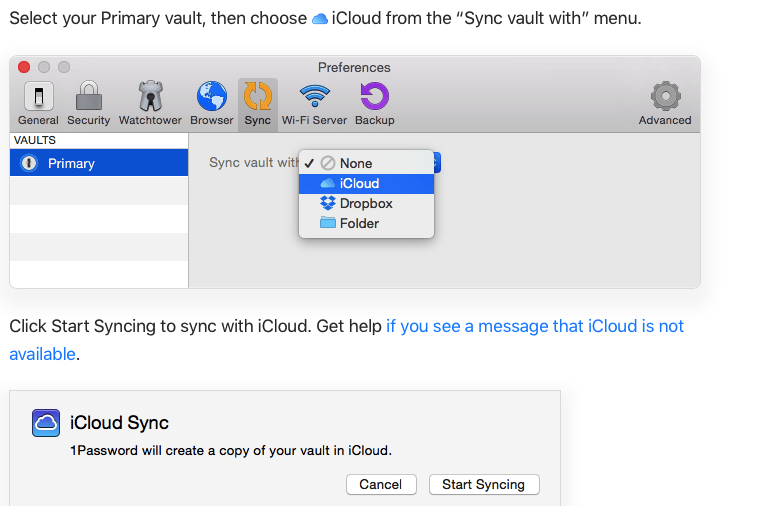Open the iCloud not available help link
758x506 pixels.
(x=346, y=340)
